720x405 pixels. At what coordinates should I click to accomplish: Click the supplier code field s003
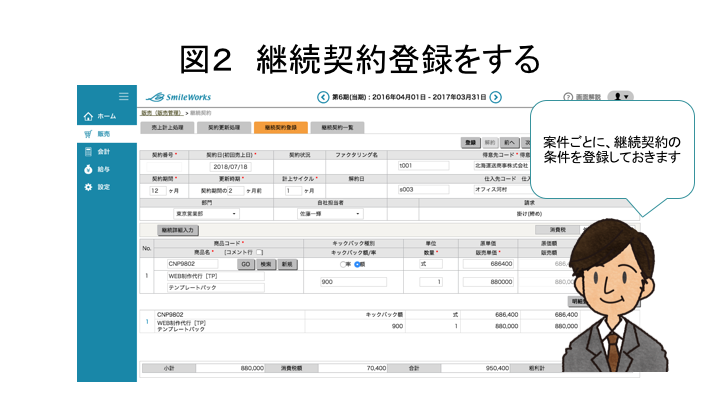pos(423,189)
